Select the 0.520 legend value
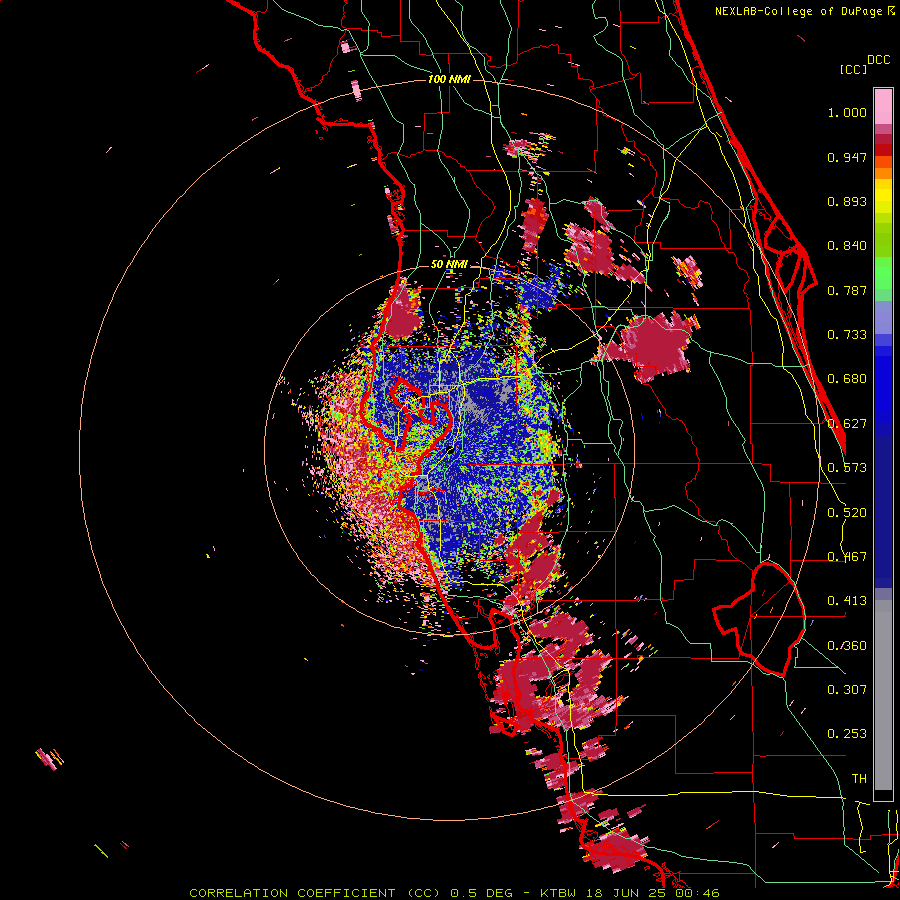Image resolution: width=900 pixels, height=900 pixels. coord(847,513)
